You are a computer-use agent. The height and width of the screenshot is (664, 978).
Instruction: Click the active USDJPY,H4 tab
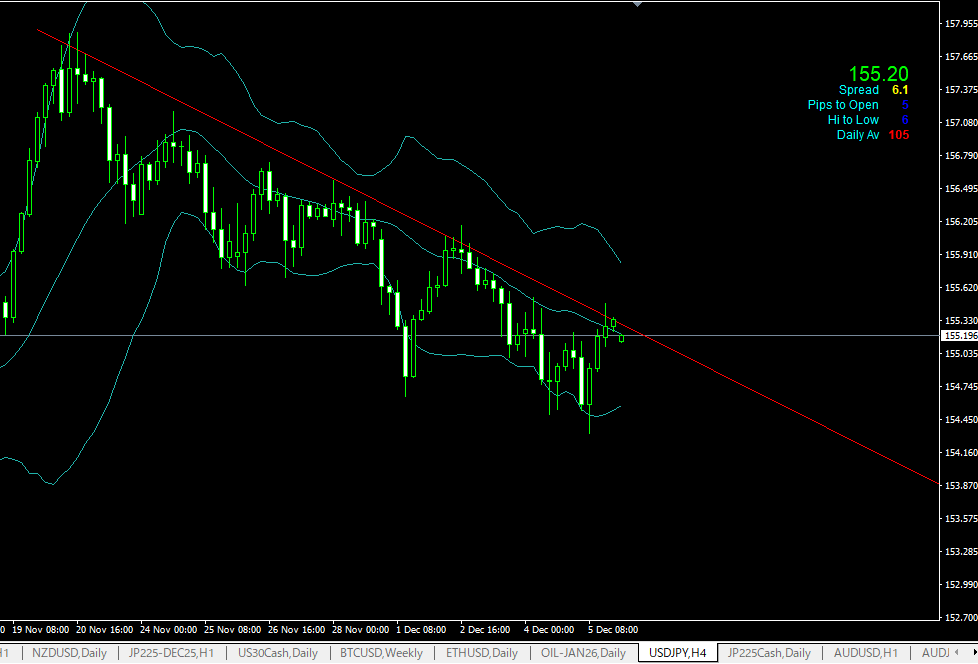click(677, 653)
